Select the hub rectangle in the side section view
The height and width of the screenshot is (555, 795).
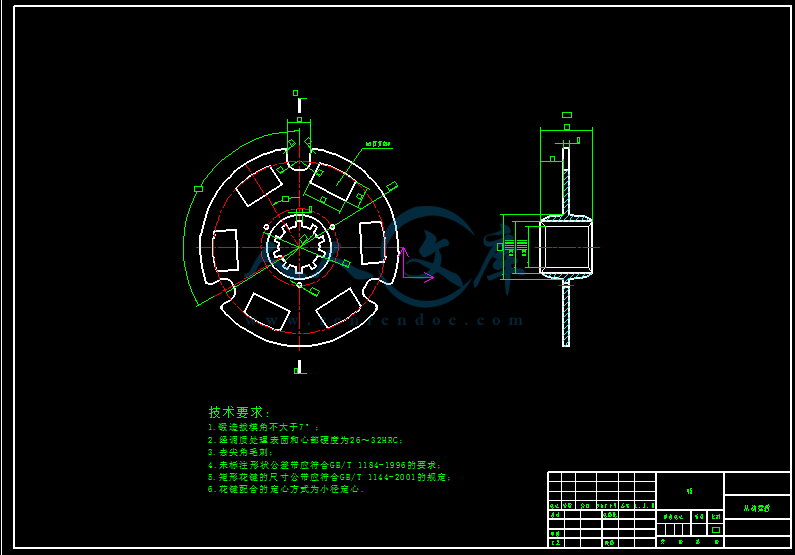pos(566,245)
